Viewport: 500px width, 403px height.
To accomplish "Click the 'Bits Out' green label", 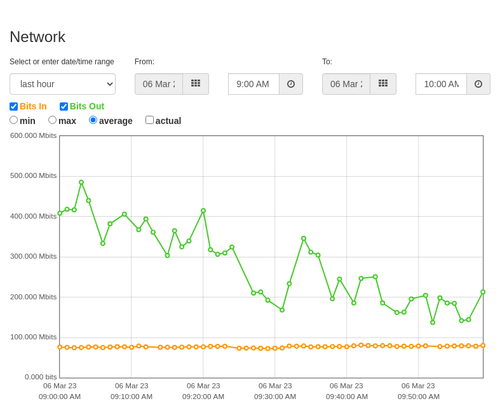I will [x=87, y=106].
